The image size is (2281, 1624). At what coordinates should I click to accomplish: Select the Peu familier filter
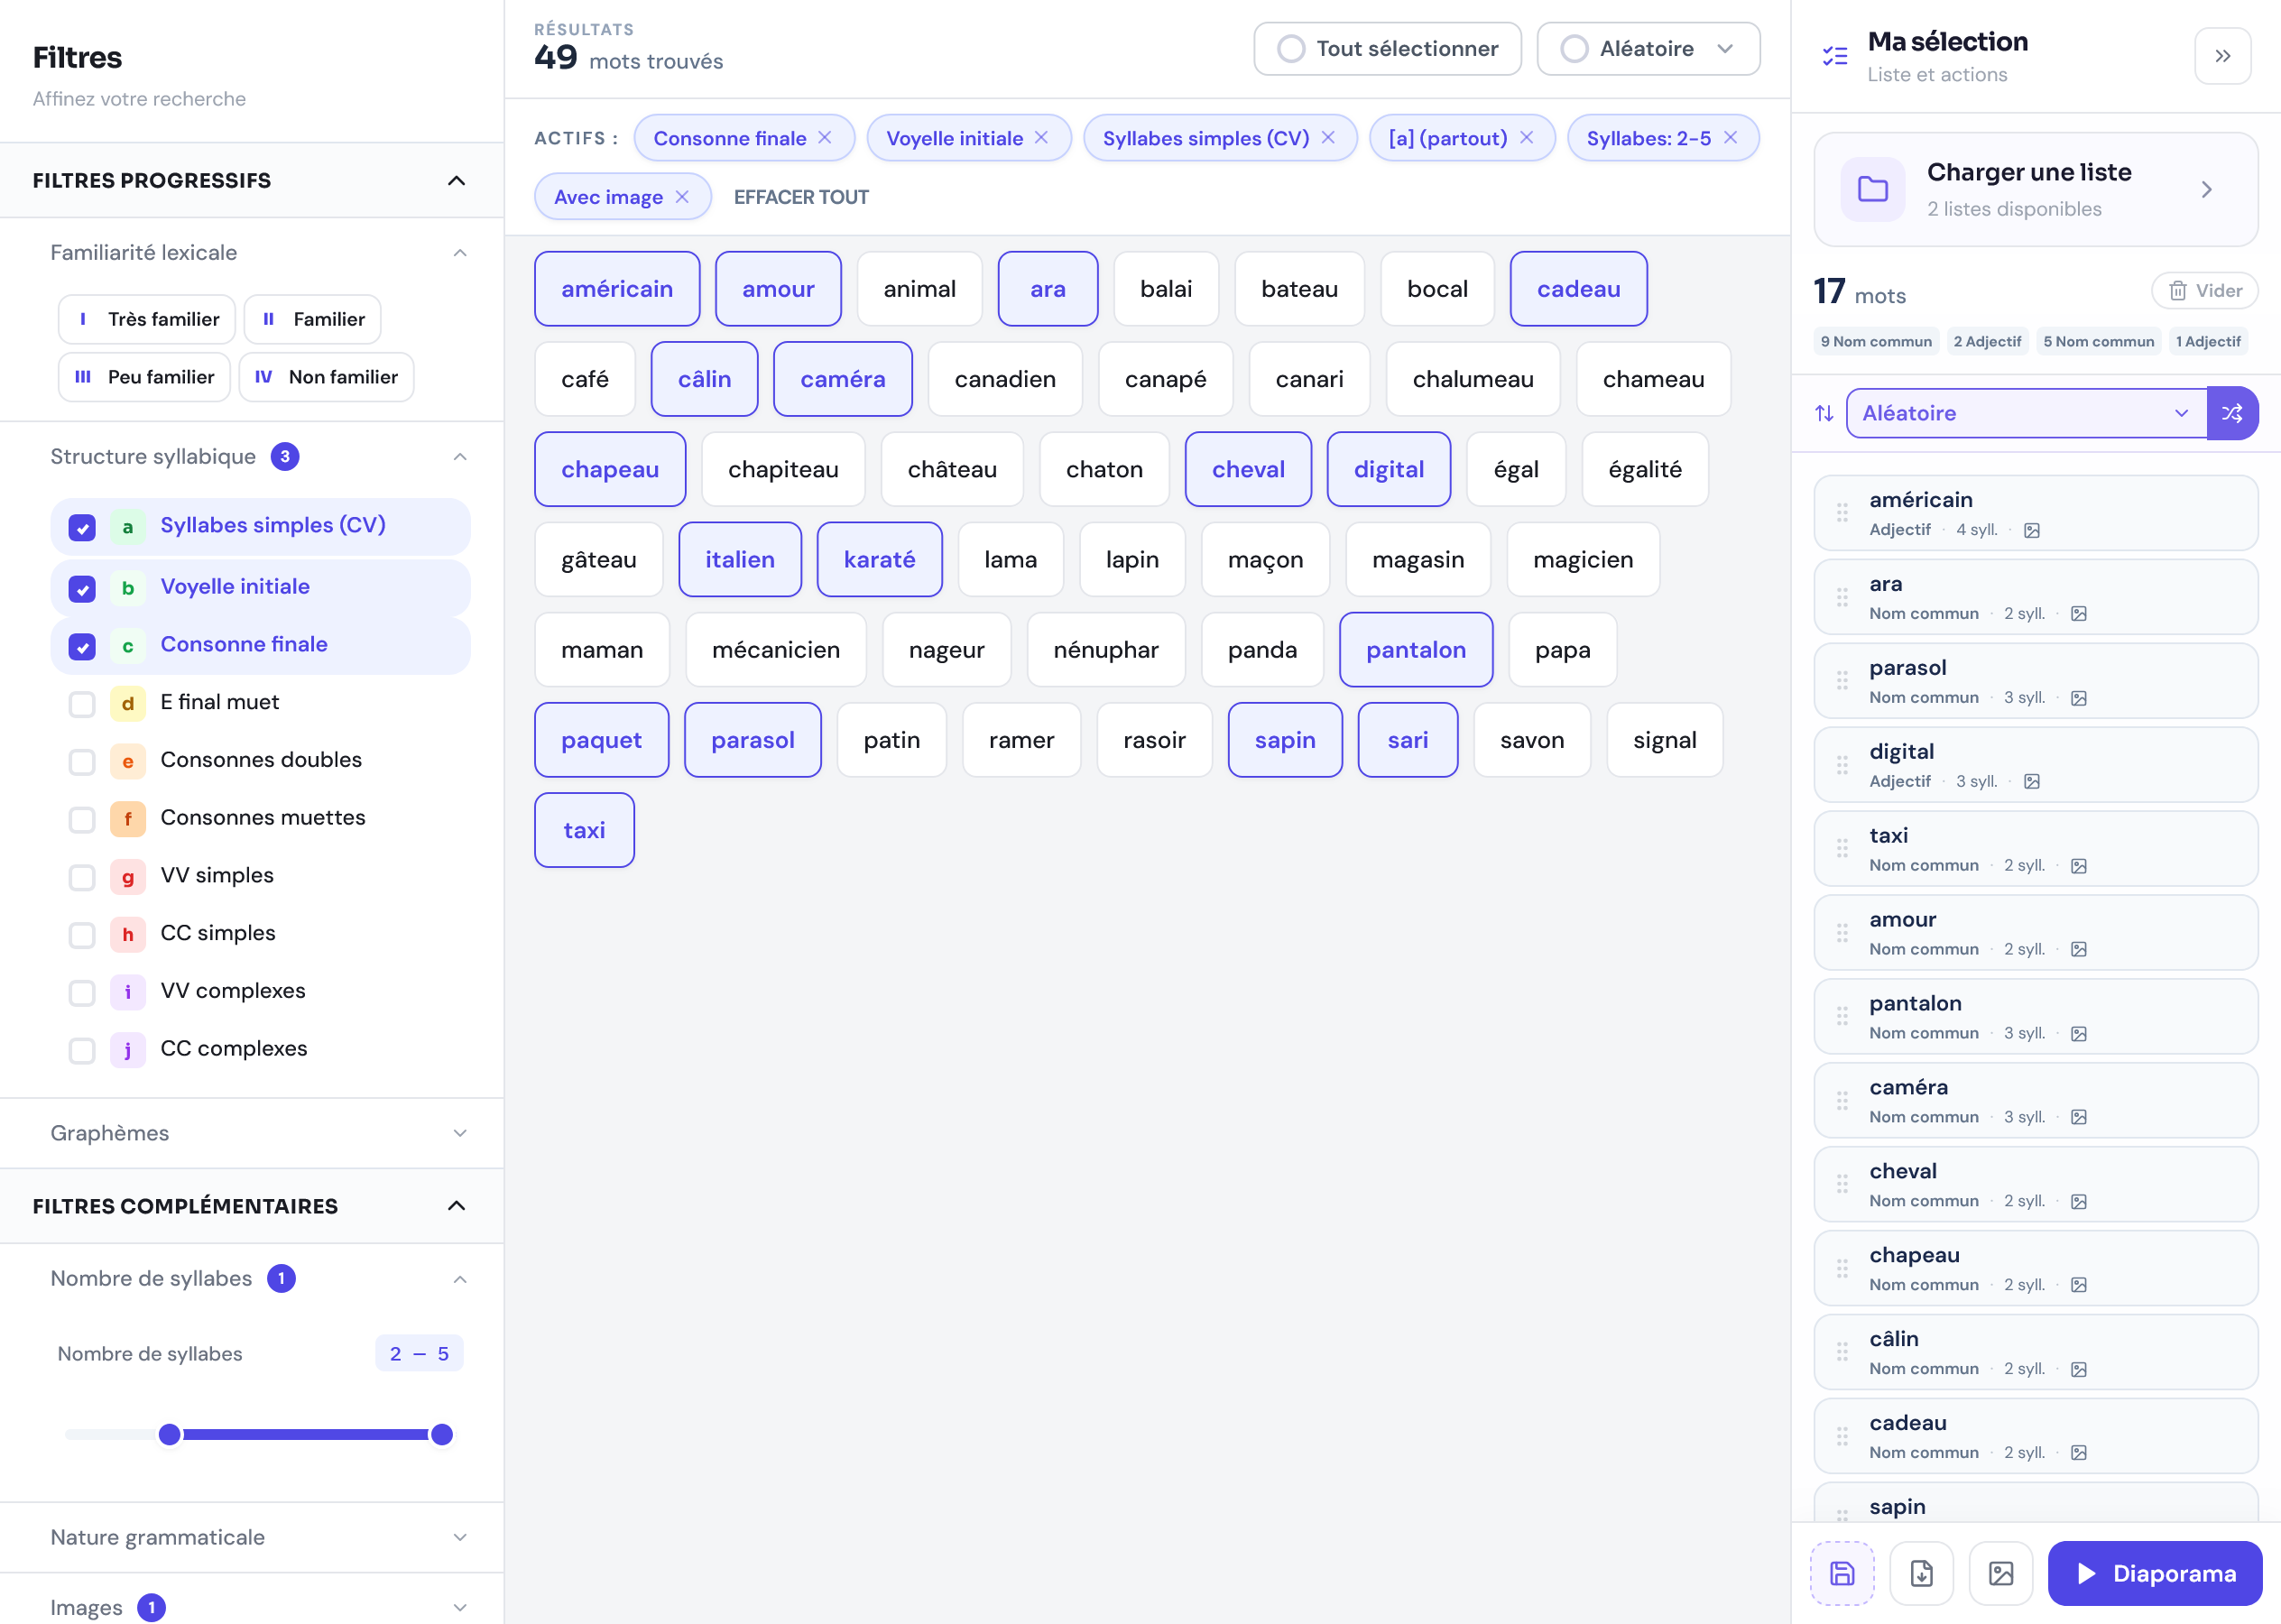(144, 377)
